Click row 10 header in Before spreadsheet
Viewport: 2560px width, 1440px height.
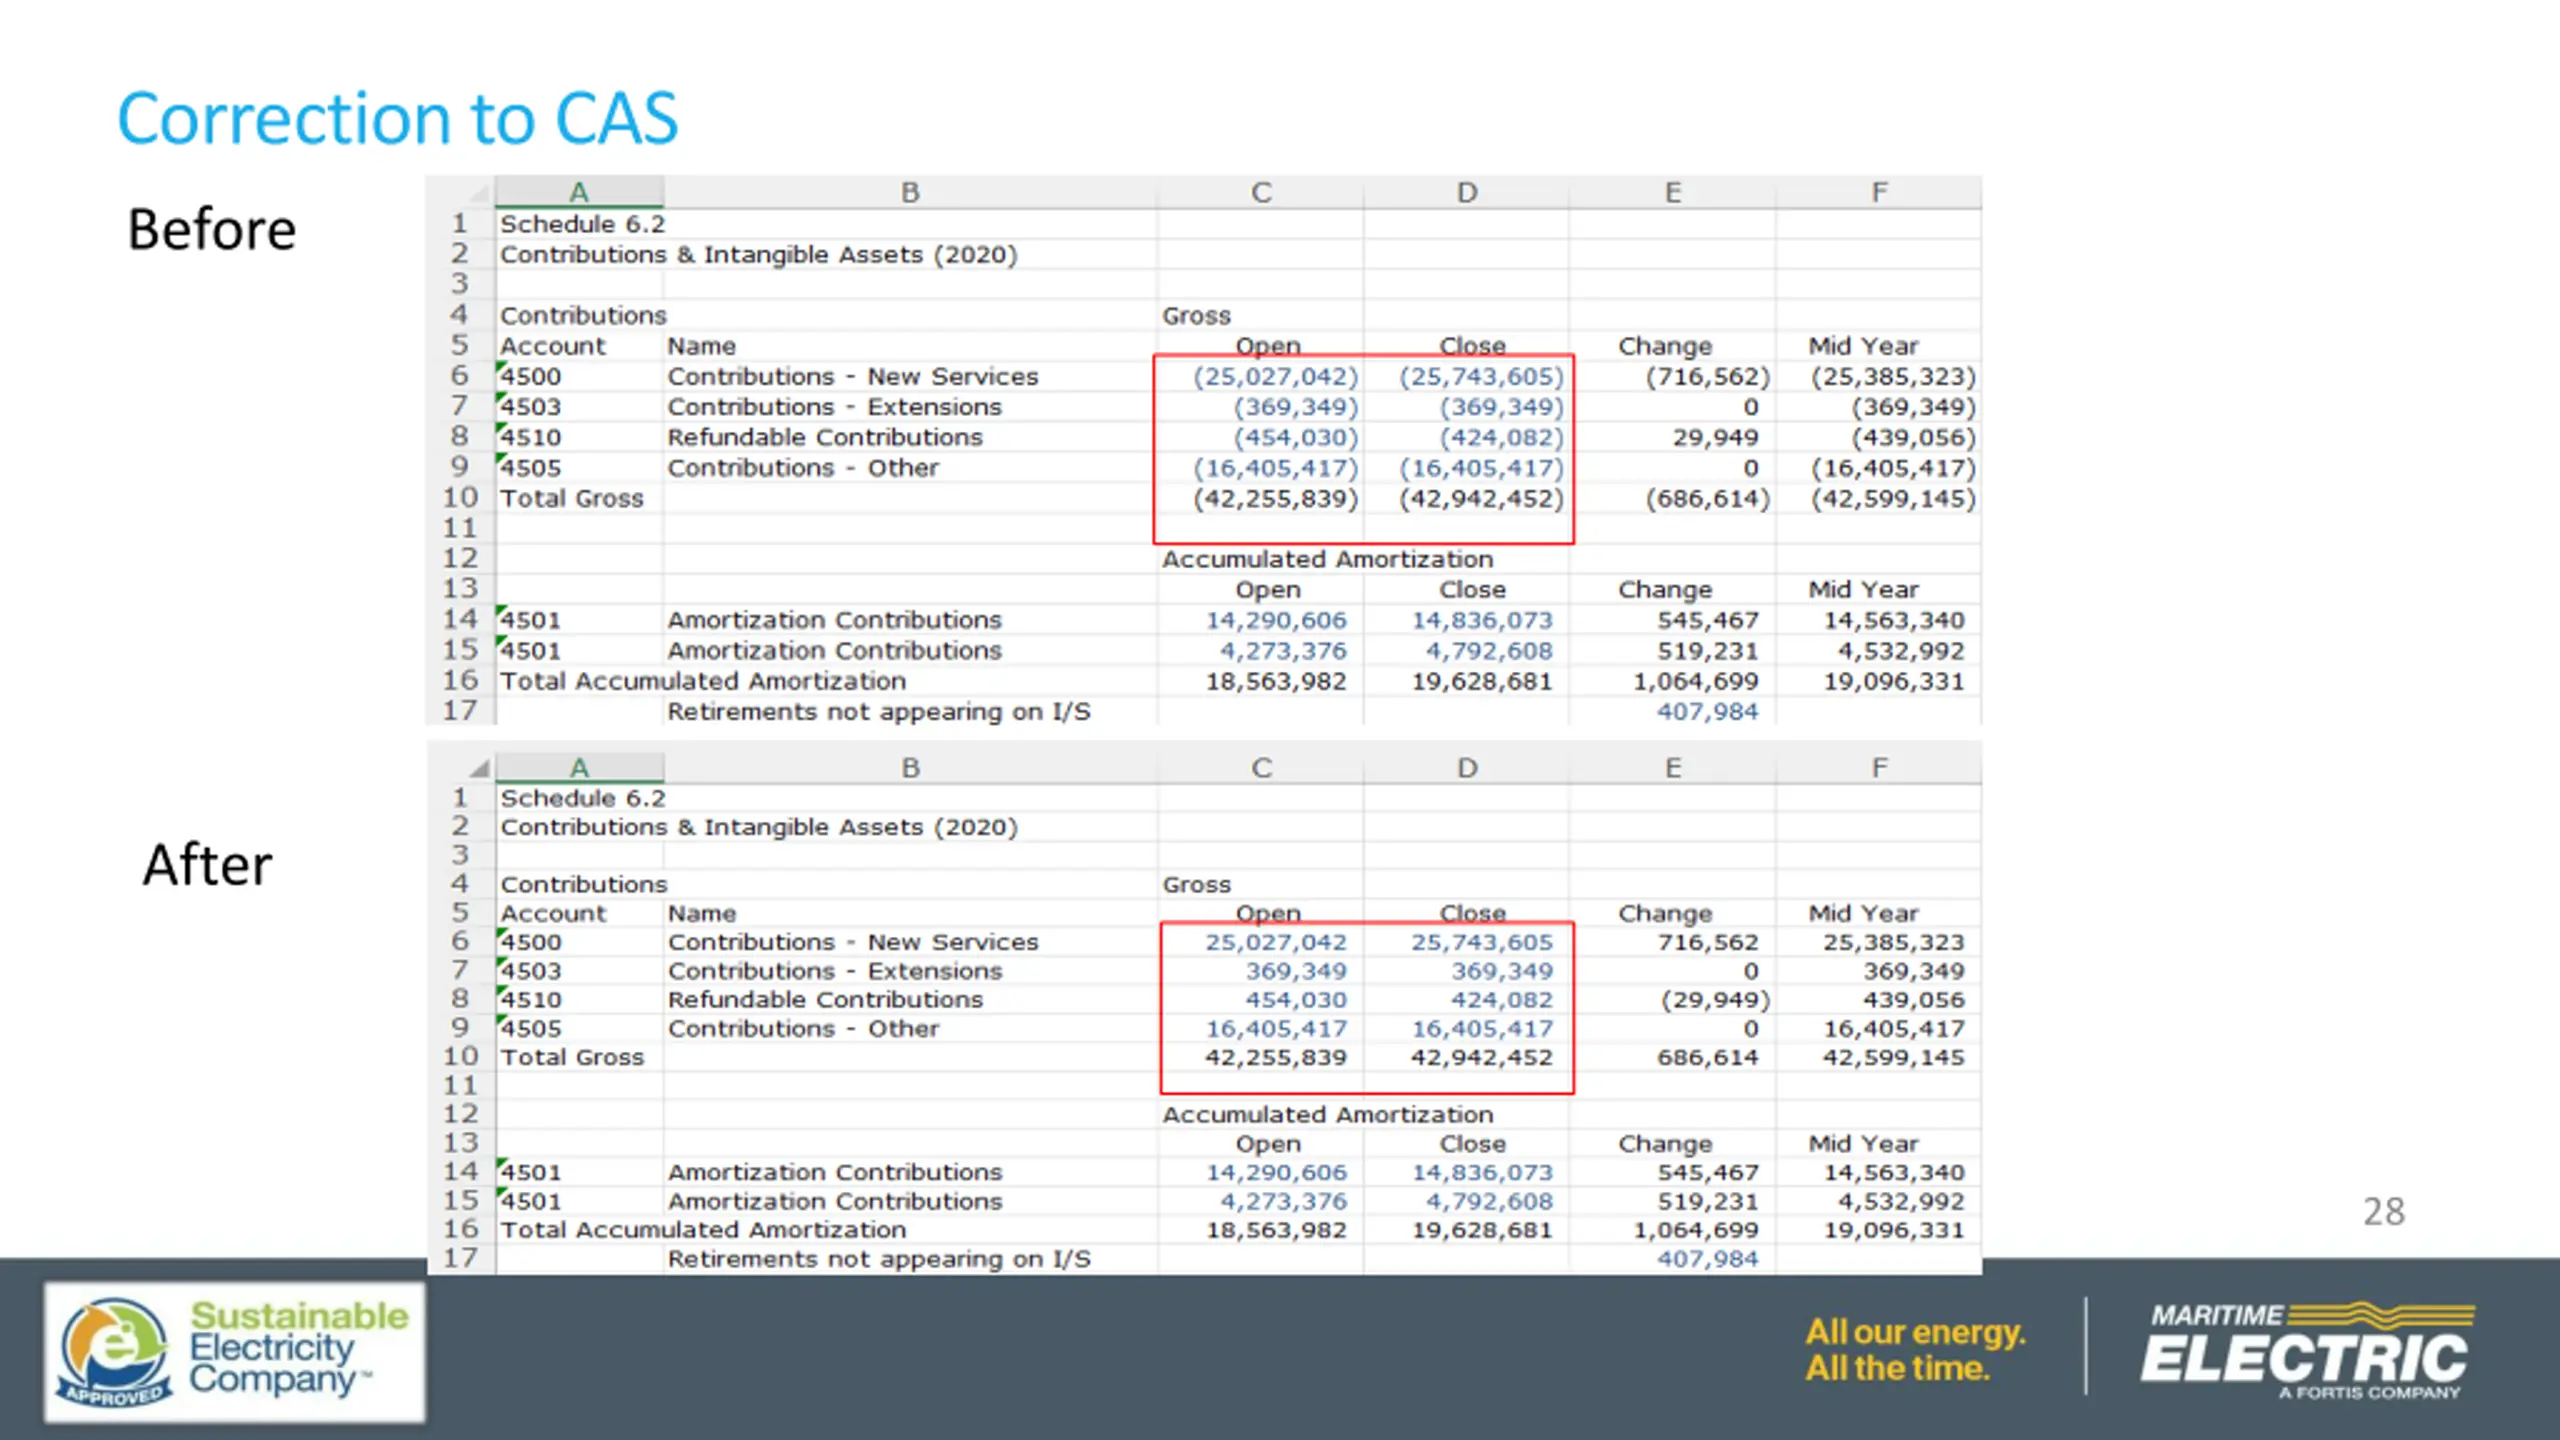click(461, 498)
